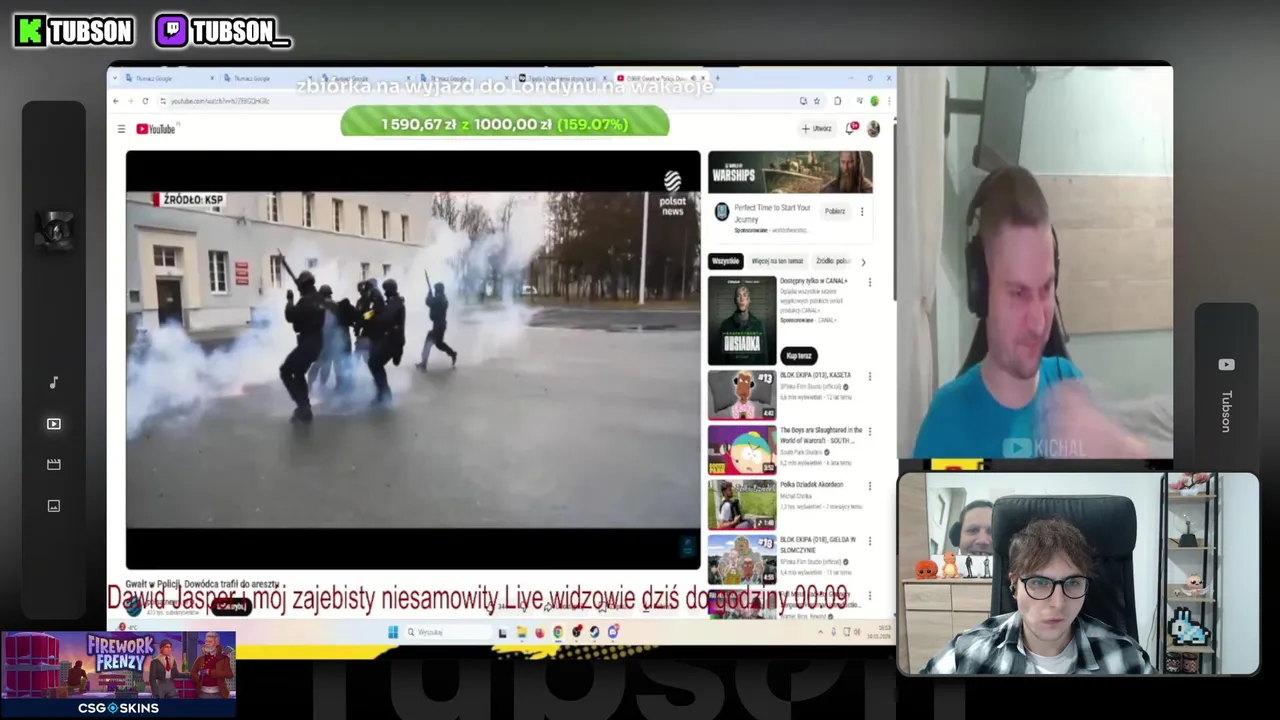Select the music note icon in left sidebar

[54, 382]
